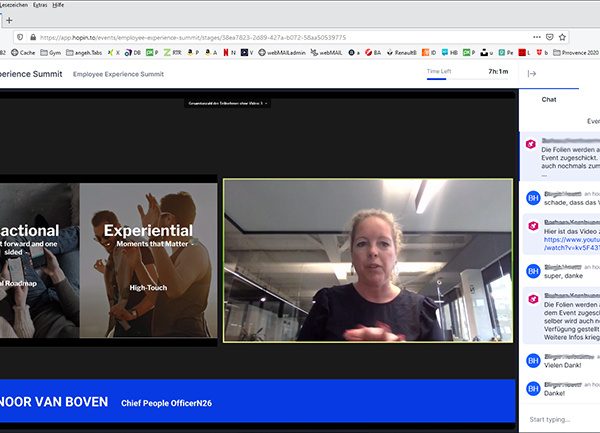Open a new browser tab with plus icon
Screen dimensions: 600x433
[x=9, y=21]
